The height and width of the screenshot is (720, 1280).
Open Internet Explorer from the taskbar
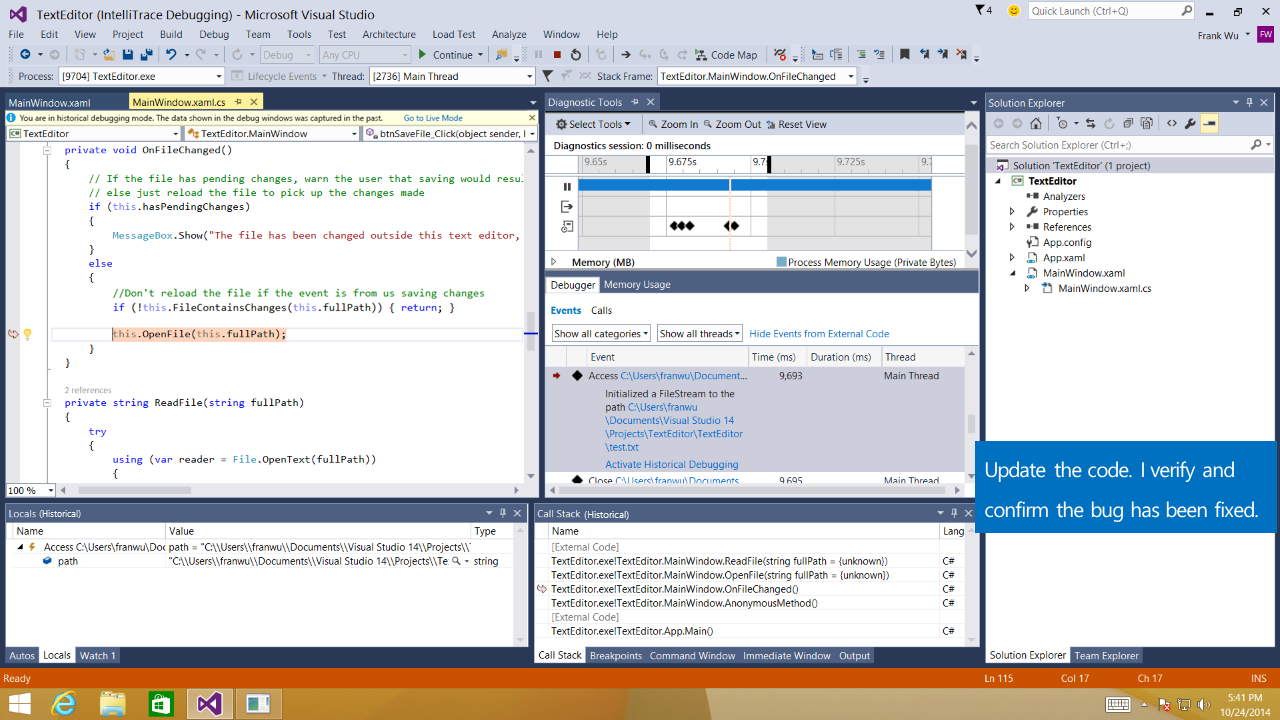coord(63,703)
